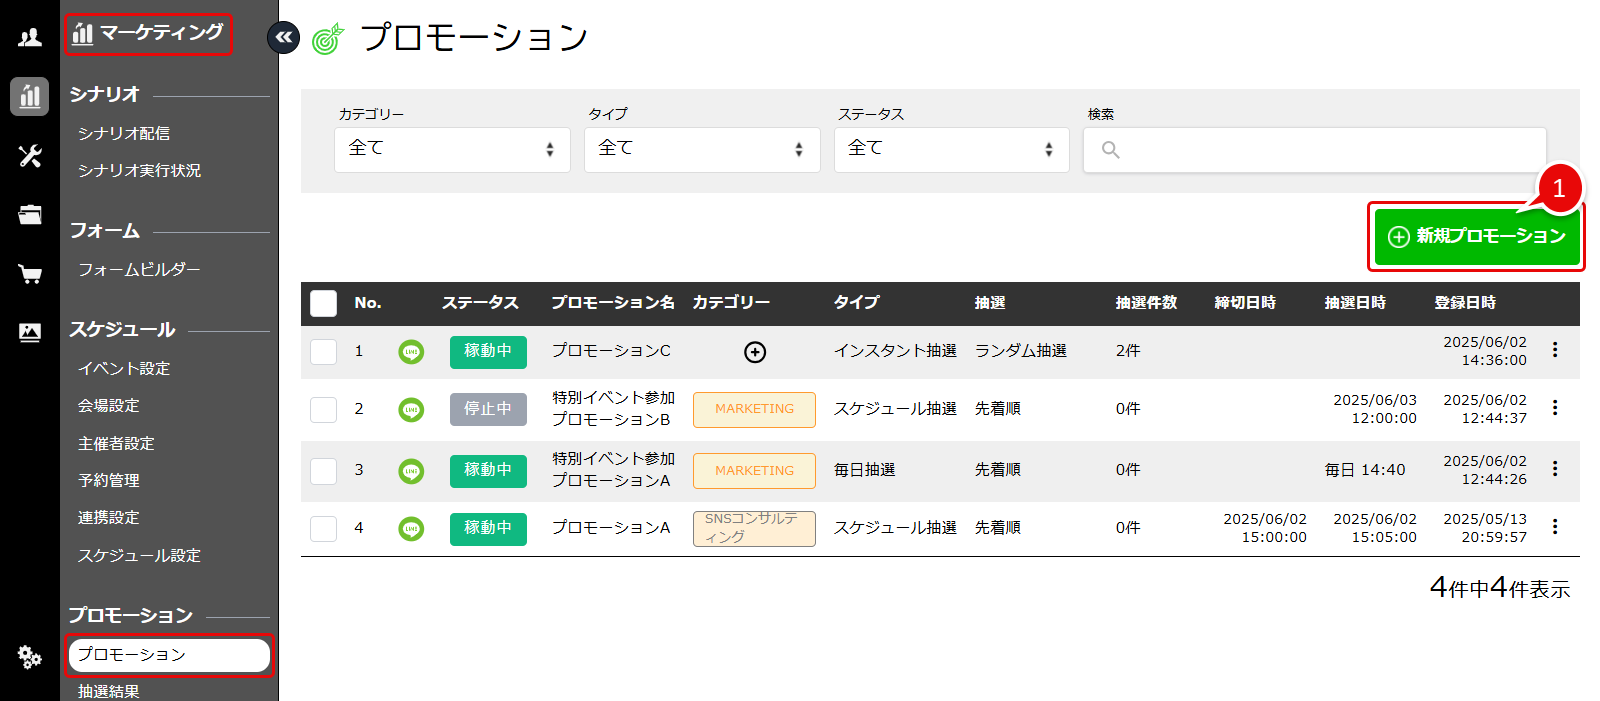Click LINE icon in row 4
The height and width of the screenshot is (701, 1600).
(411, 529)
